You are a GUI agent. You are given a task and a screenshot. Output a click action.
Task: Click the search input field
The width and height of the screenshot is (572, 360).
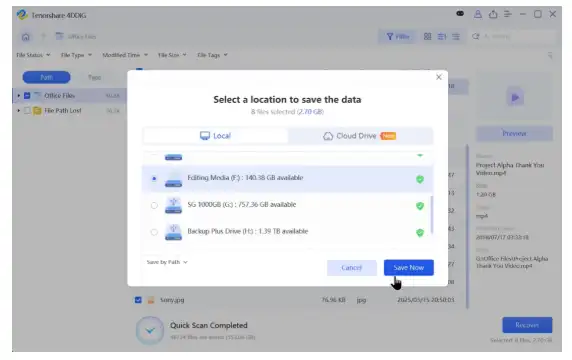[519, 36]
